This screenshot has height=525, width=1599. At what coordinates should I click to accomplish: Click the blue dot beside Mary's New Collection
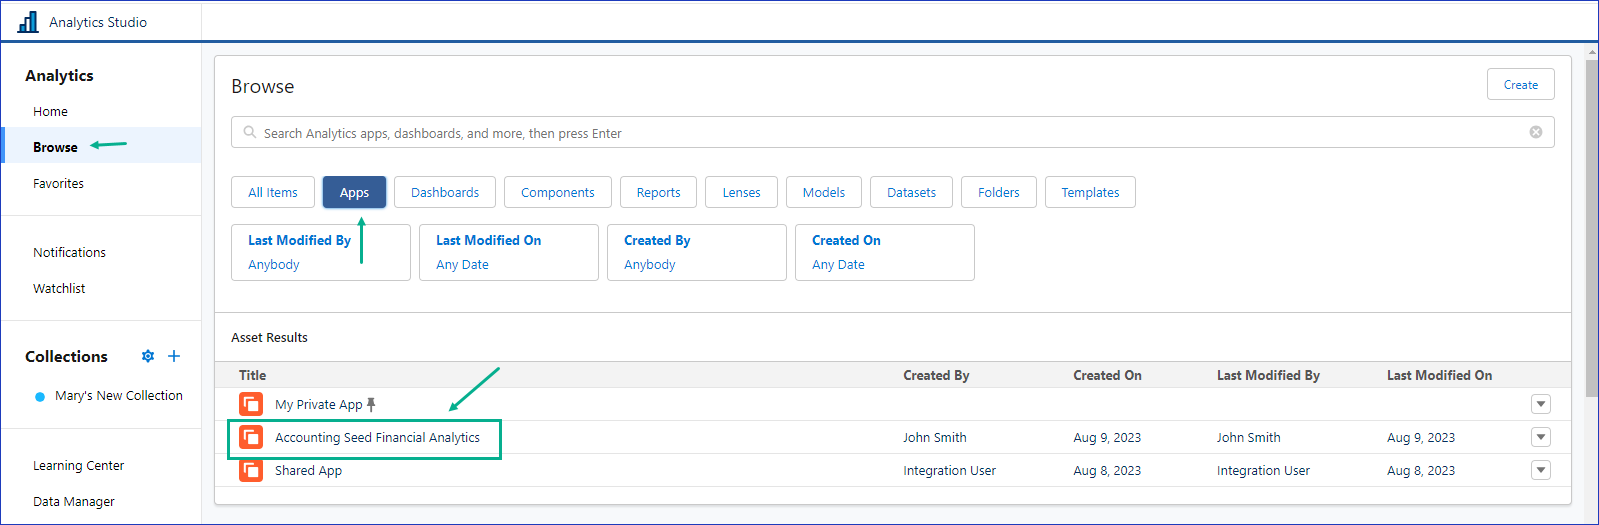[40, 397]
